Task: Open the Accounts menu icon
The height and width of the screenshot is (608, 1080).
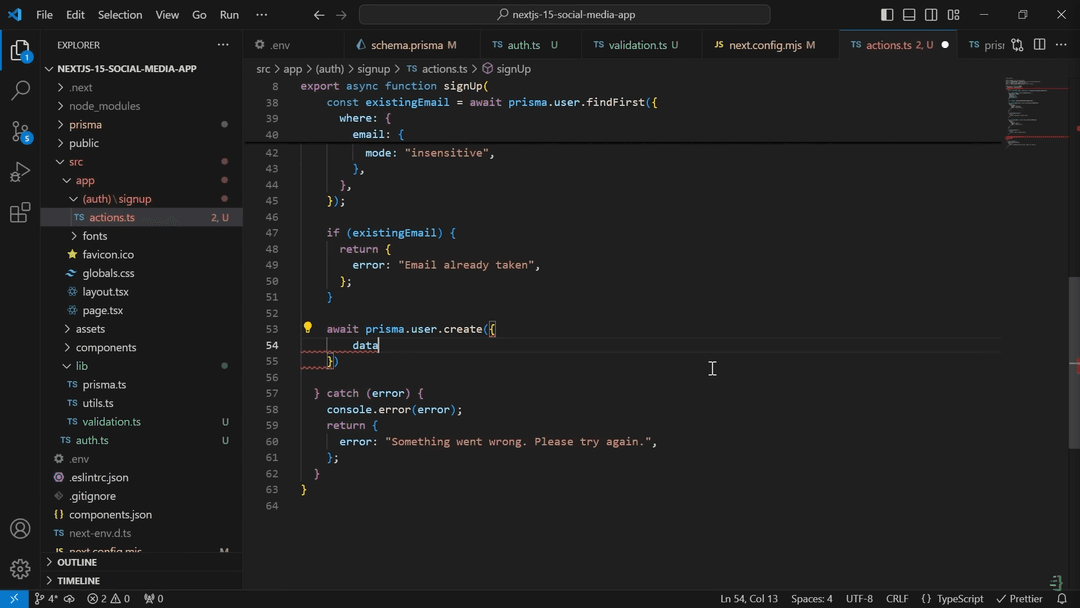Action: 20,529
